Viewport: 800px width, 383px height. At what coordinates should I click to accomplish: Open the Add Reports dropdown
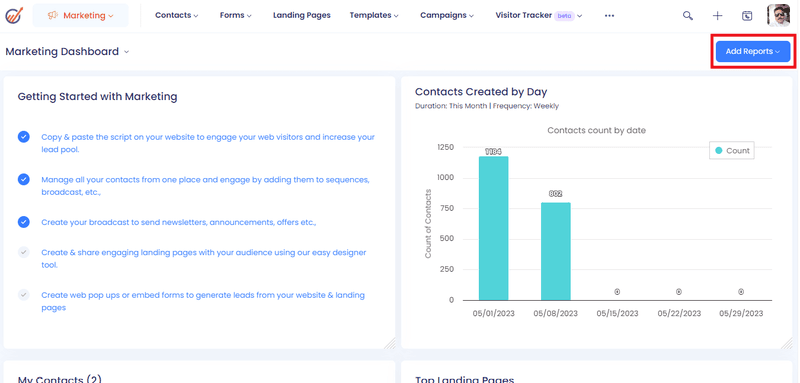[x=753, y=52]
